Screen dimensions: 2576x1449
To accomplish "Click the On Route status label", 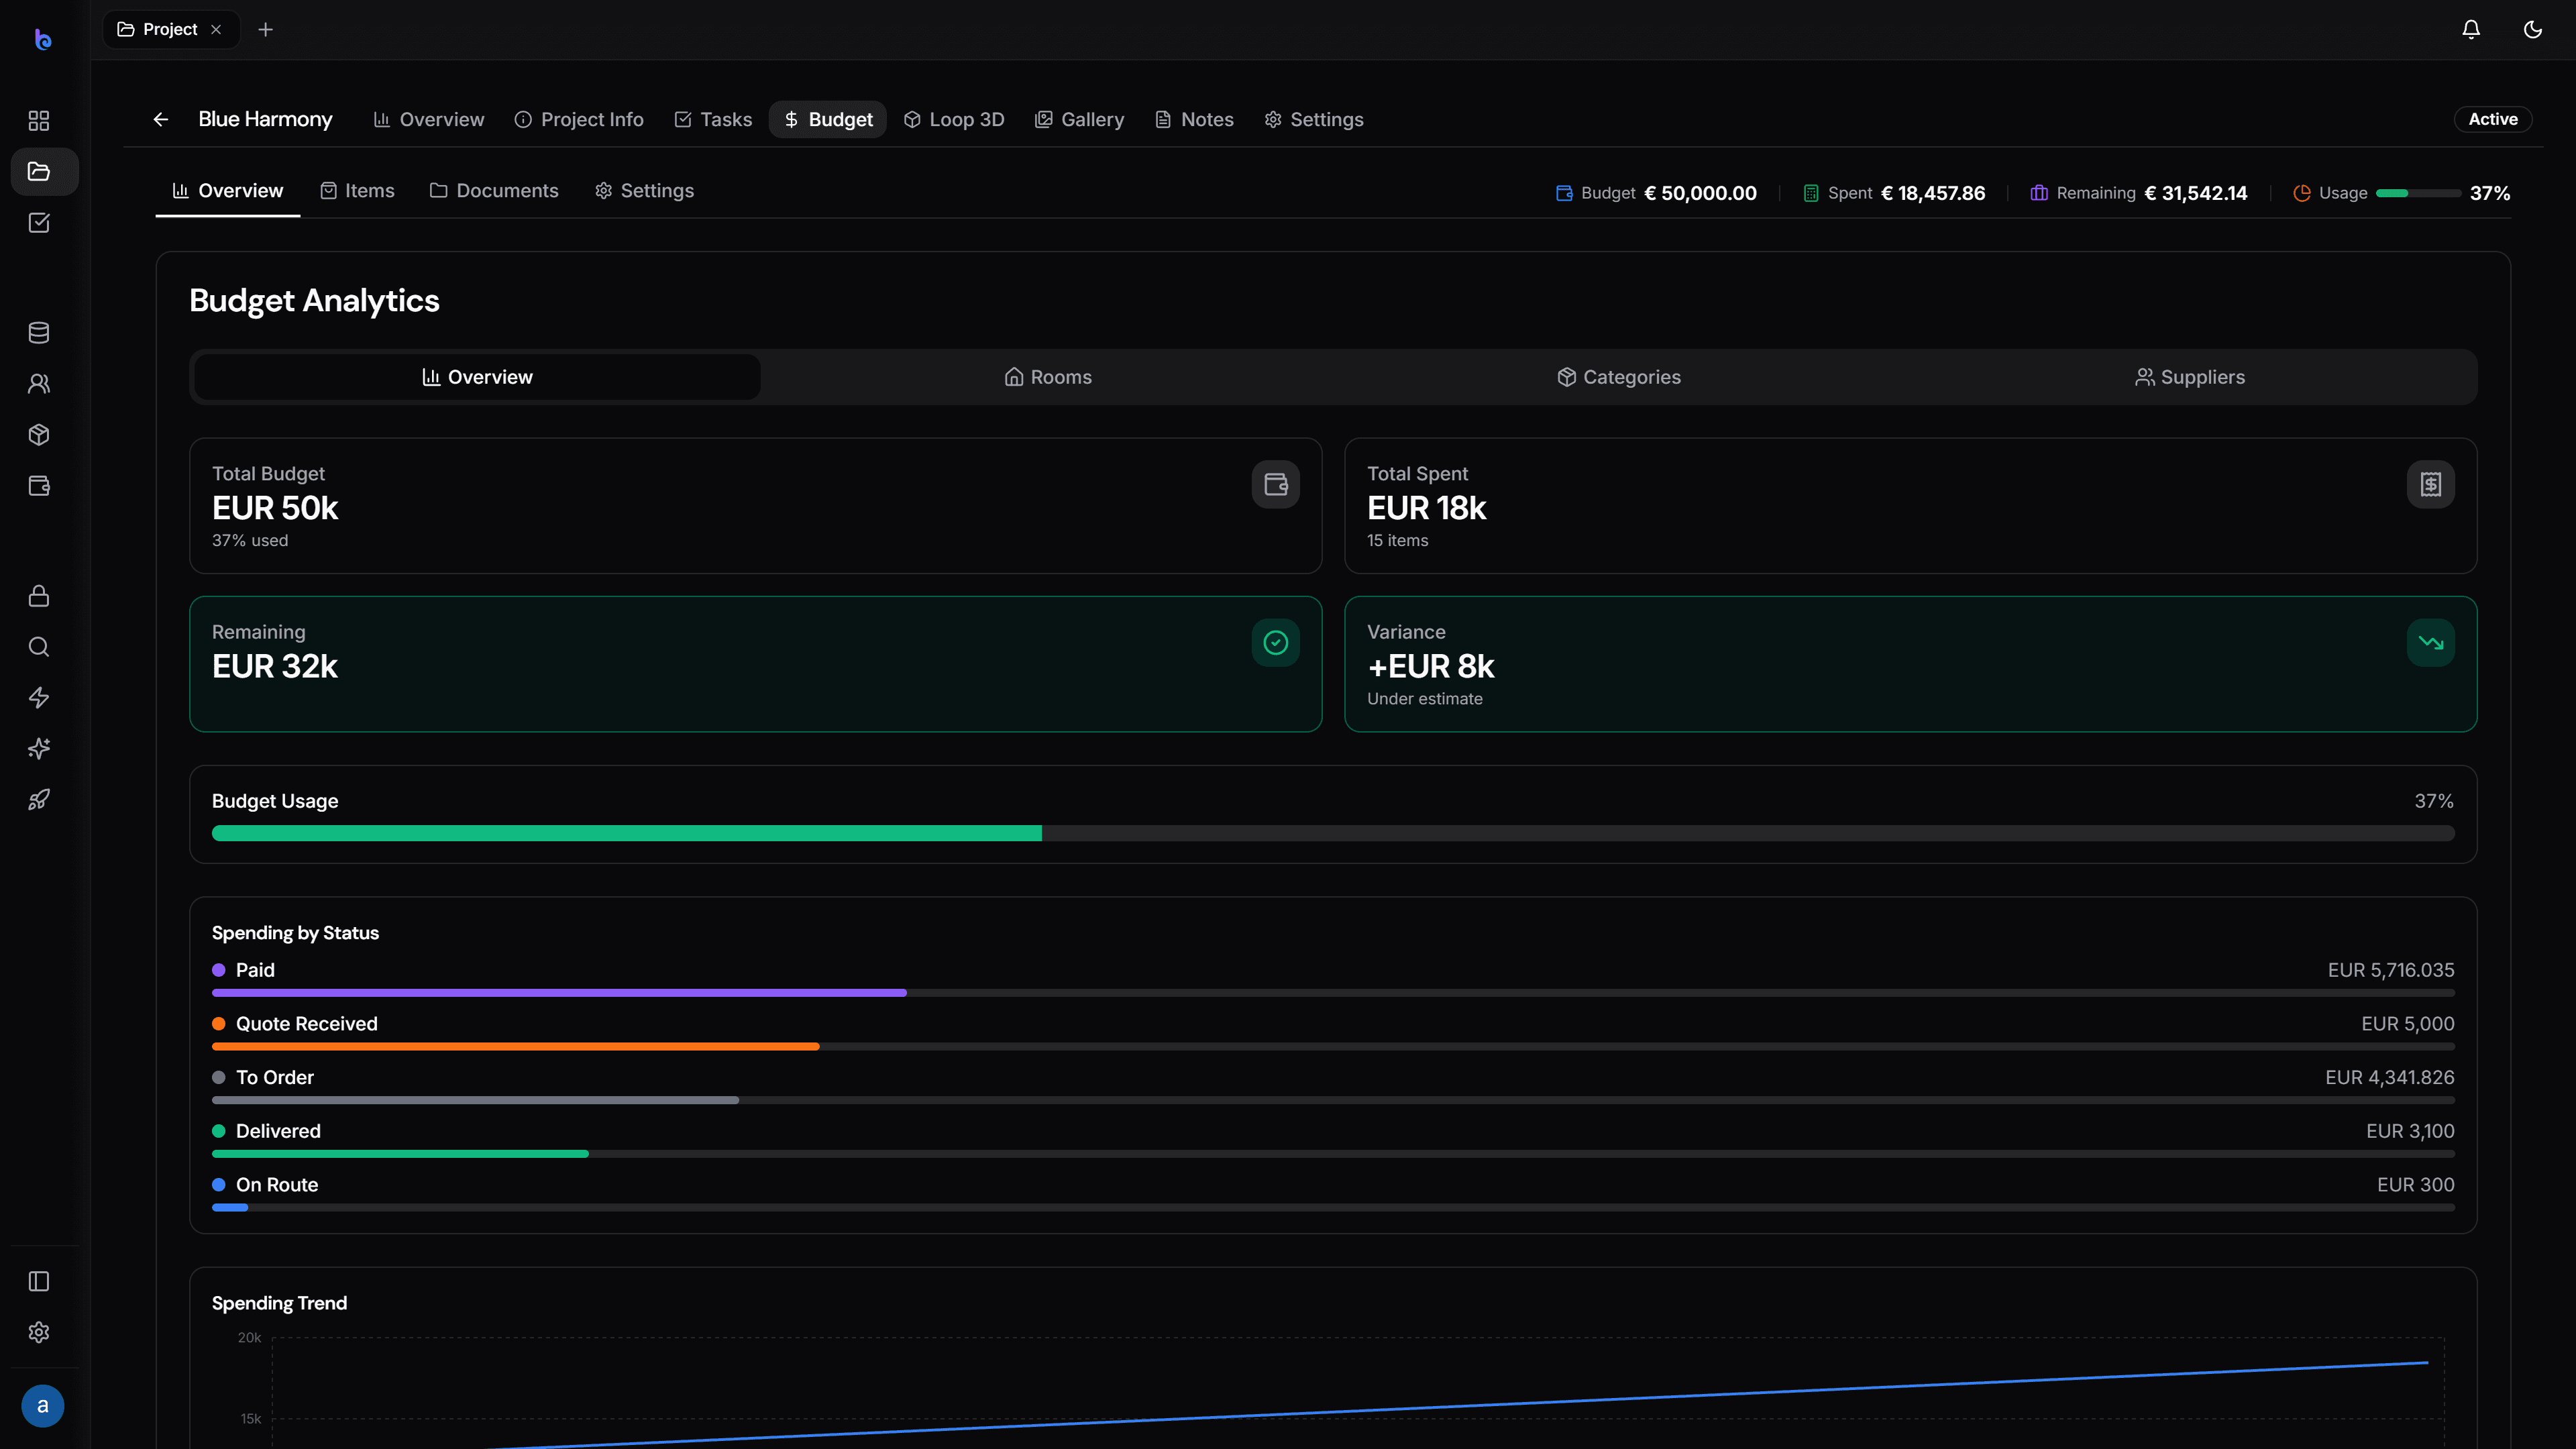I will click(x=277, y=1185).
